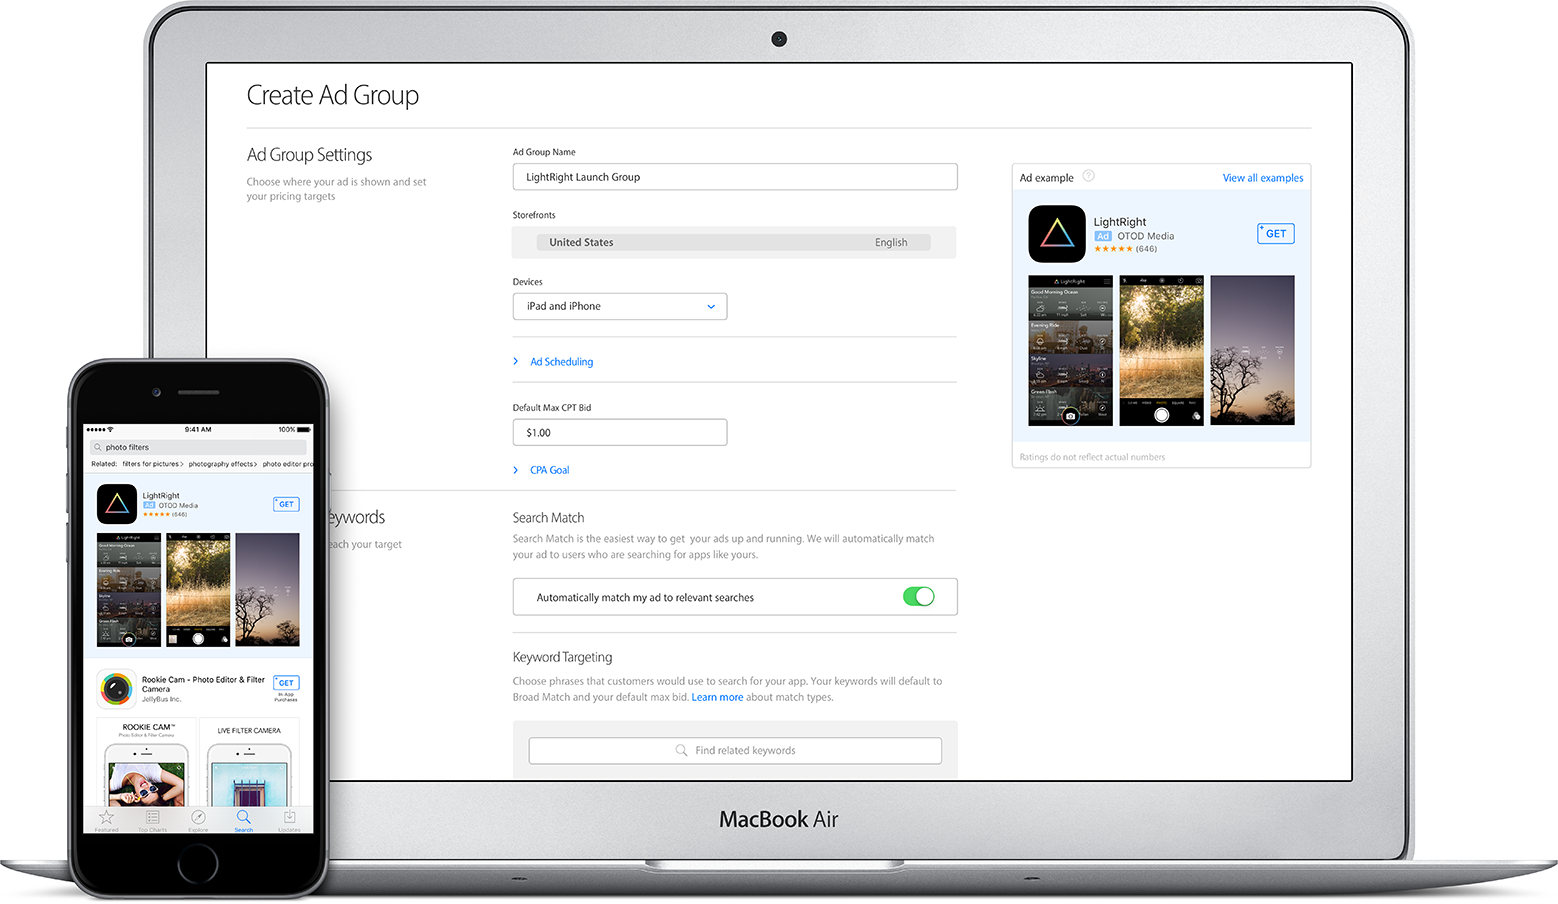Click the LightRight app icon in ad example

(x=1057, y=234)
